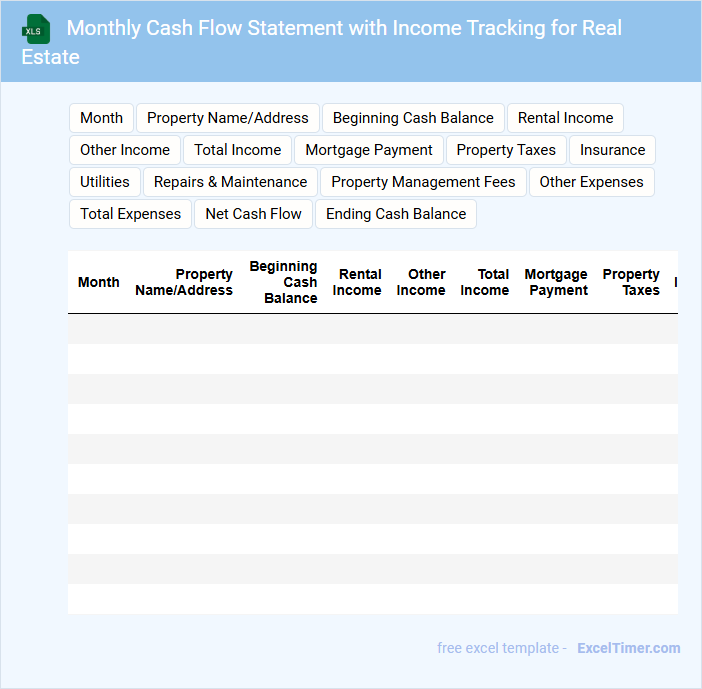
Task: Click the Beginning Cash Balance tag
Action: pyautogui.click(x=413, y=118)
